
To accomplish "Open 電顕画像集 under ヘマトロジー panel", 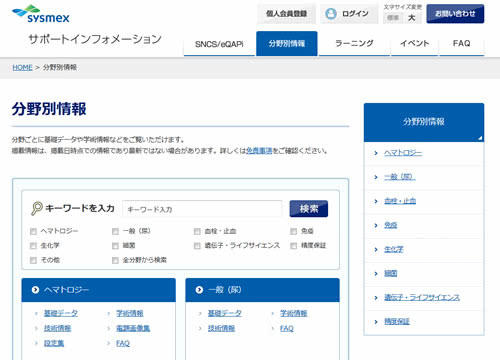I will point(133,328).
